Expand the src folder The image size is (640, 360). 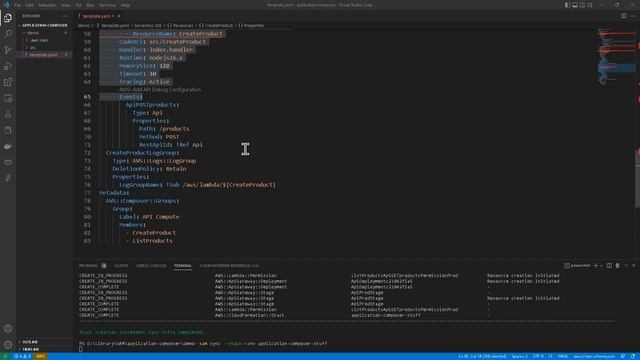[33, 48]
